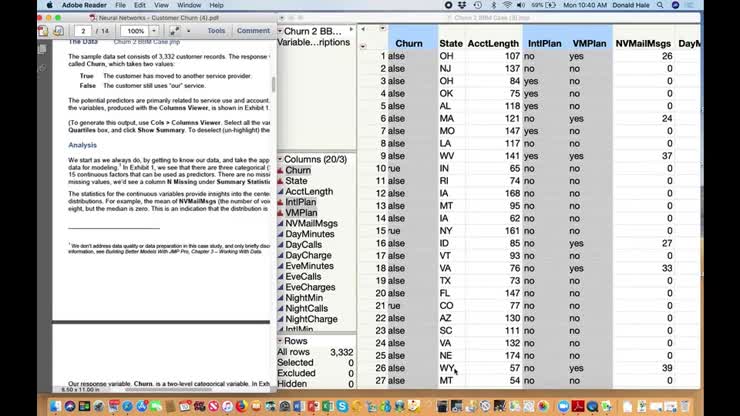Click the Churn 2 BB table panel triangle

[280, 31]
